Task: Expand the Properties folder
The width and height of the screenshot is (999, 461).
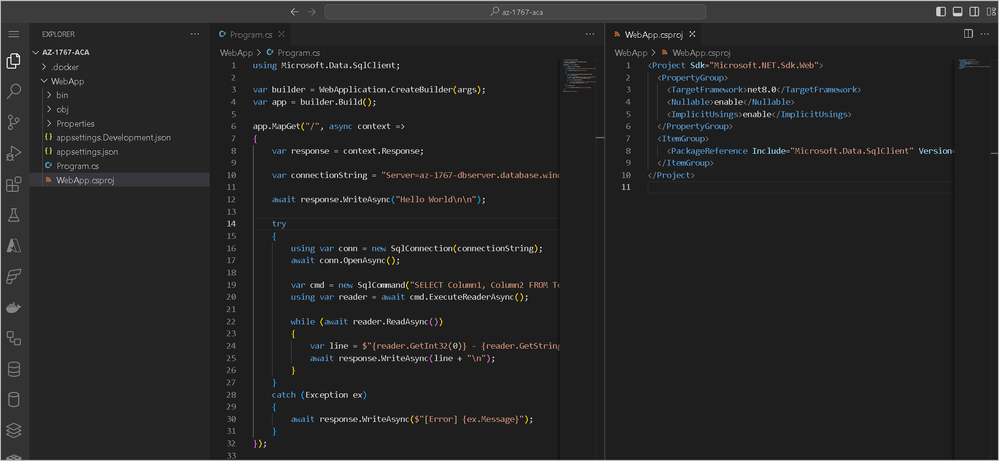Action: coord(75,123)
